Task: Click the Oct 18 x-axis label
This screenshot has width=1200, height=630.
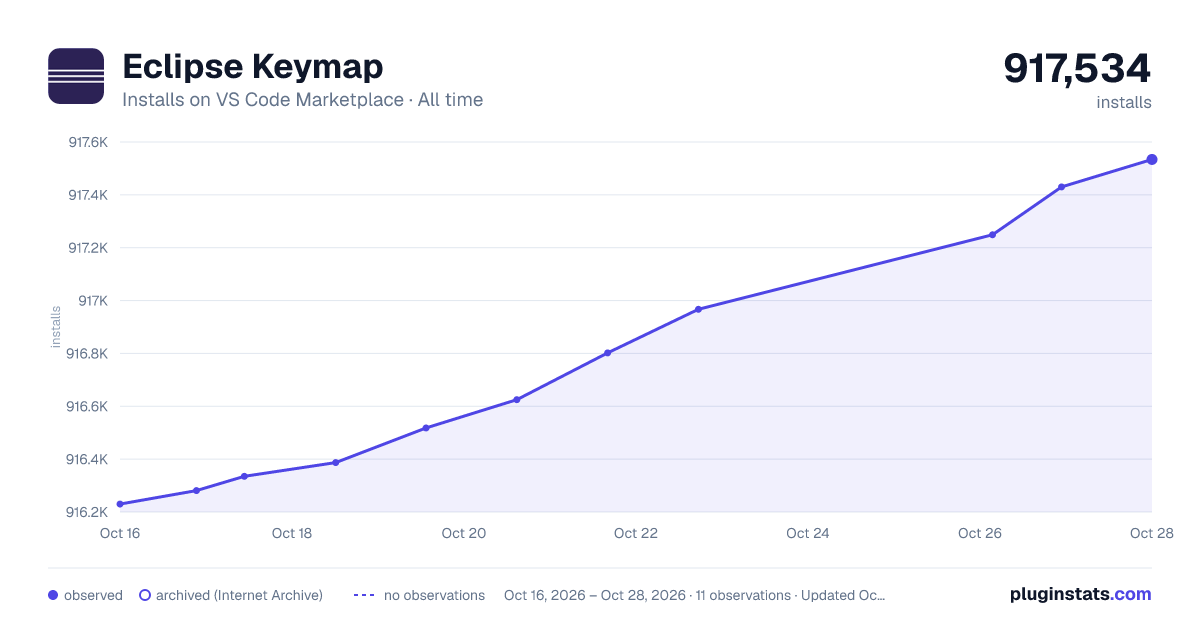Action: click(x=292, y=533)
